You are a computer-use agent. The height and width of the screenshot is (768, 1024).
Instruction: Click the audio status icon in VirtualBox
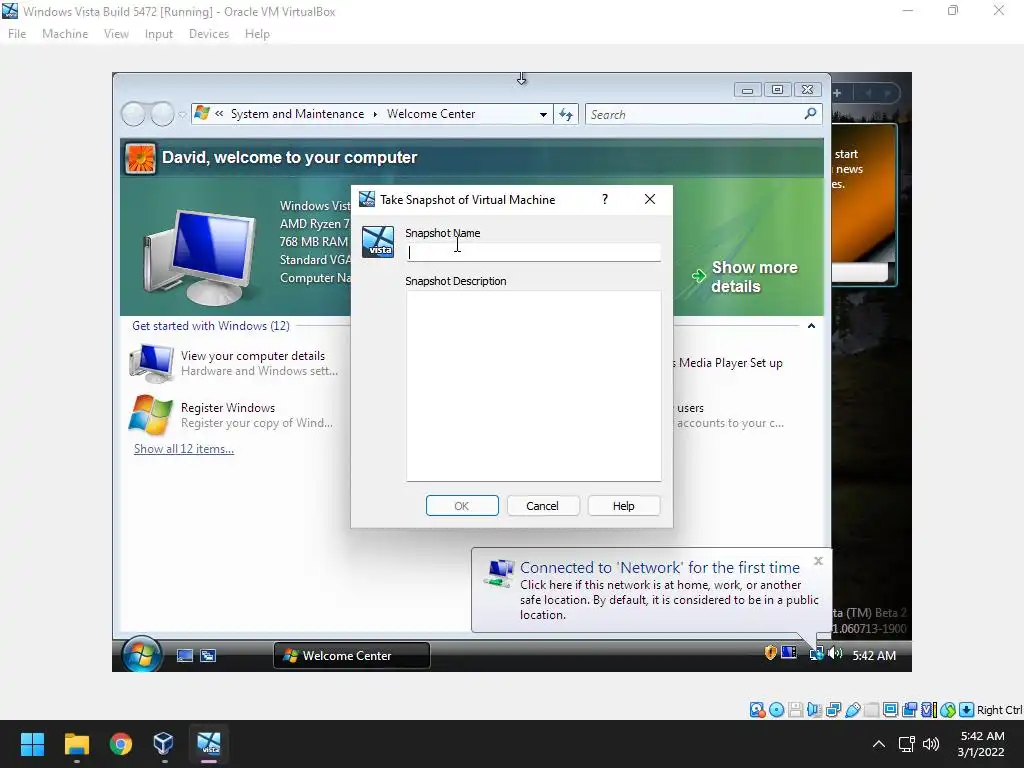tap(814, 710)
